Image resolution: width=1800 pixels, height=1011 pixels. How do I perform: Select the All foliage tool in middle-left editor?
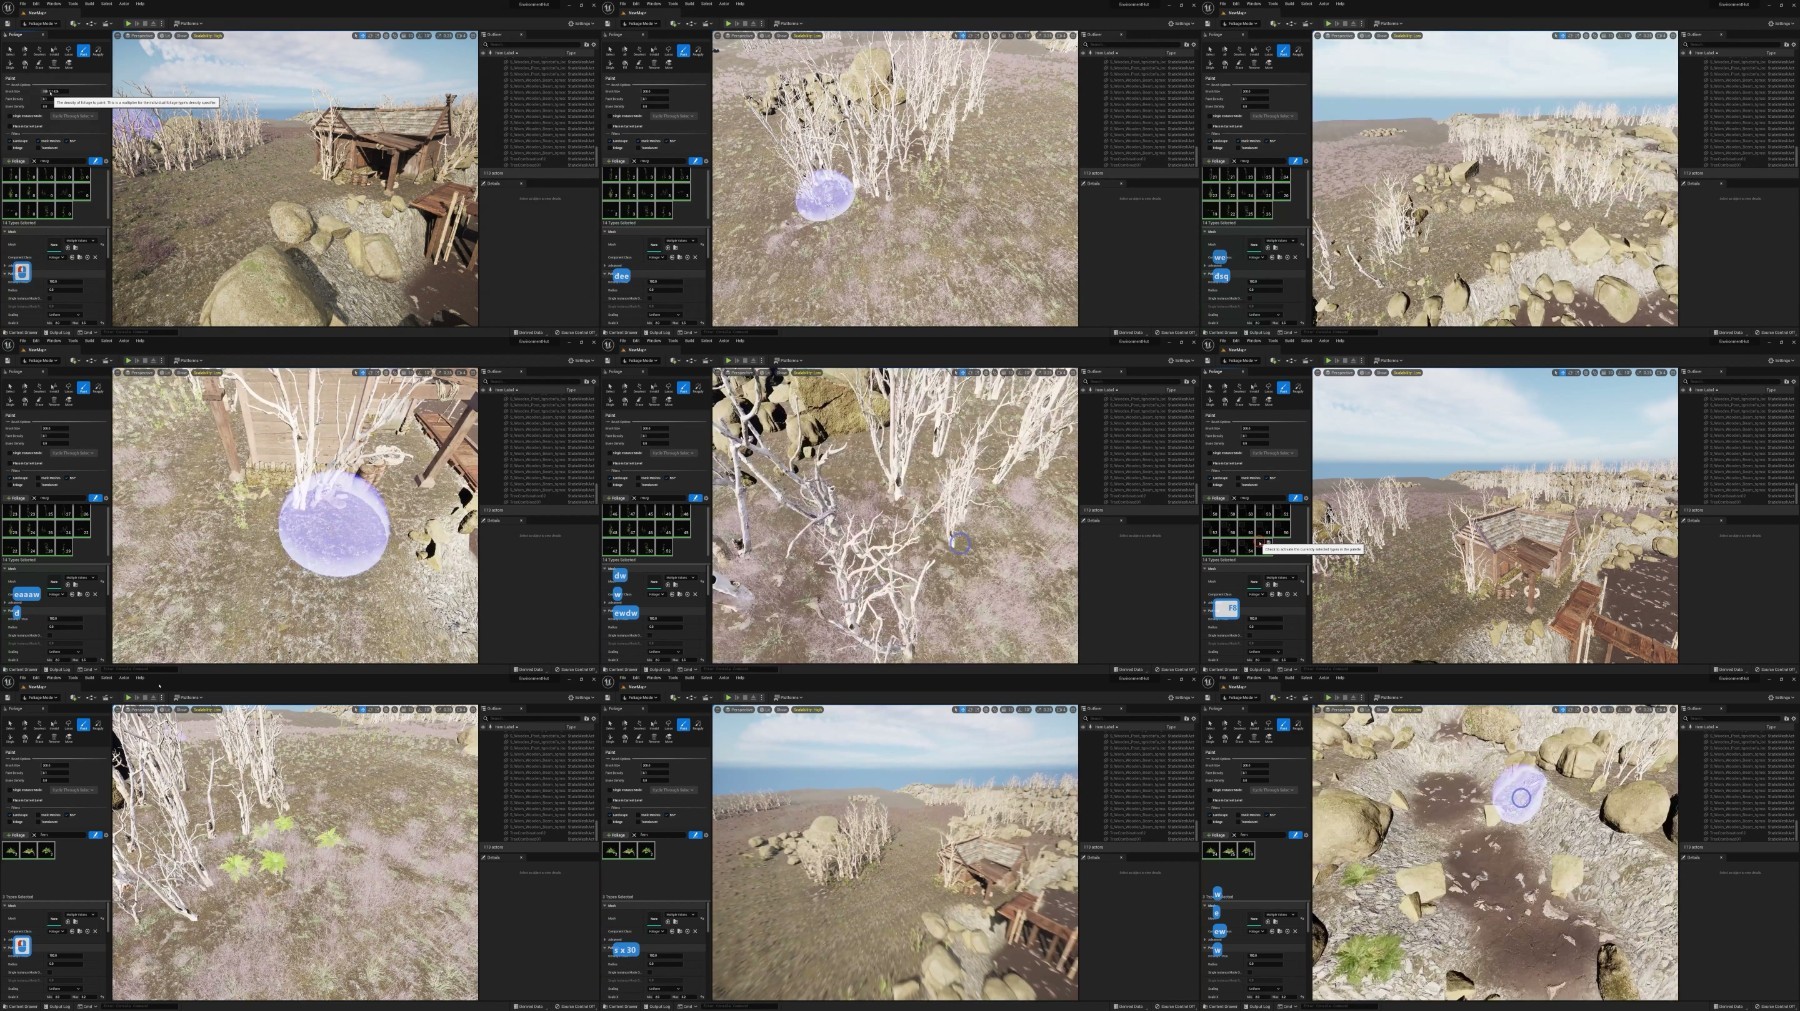coord(24,388)
